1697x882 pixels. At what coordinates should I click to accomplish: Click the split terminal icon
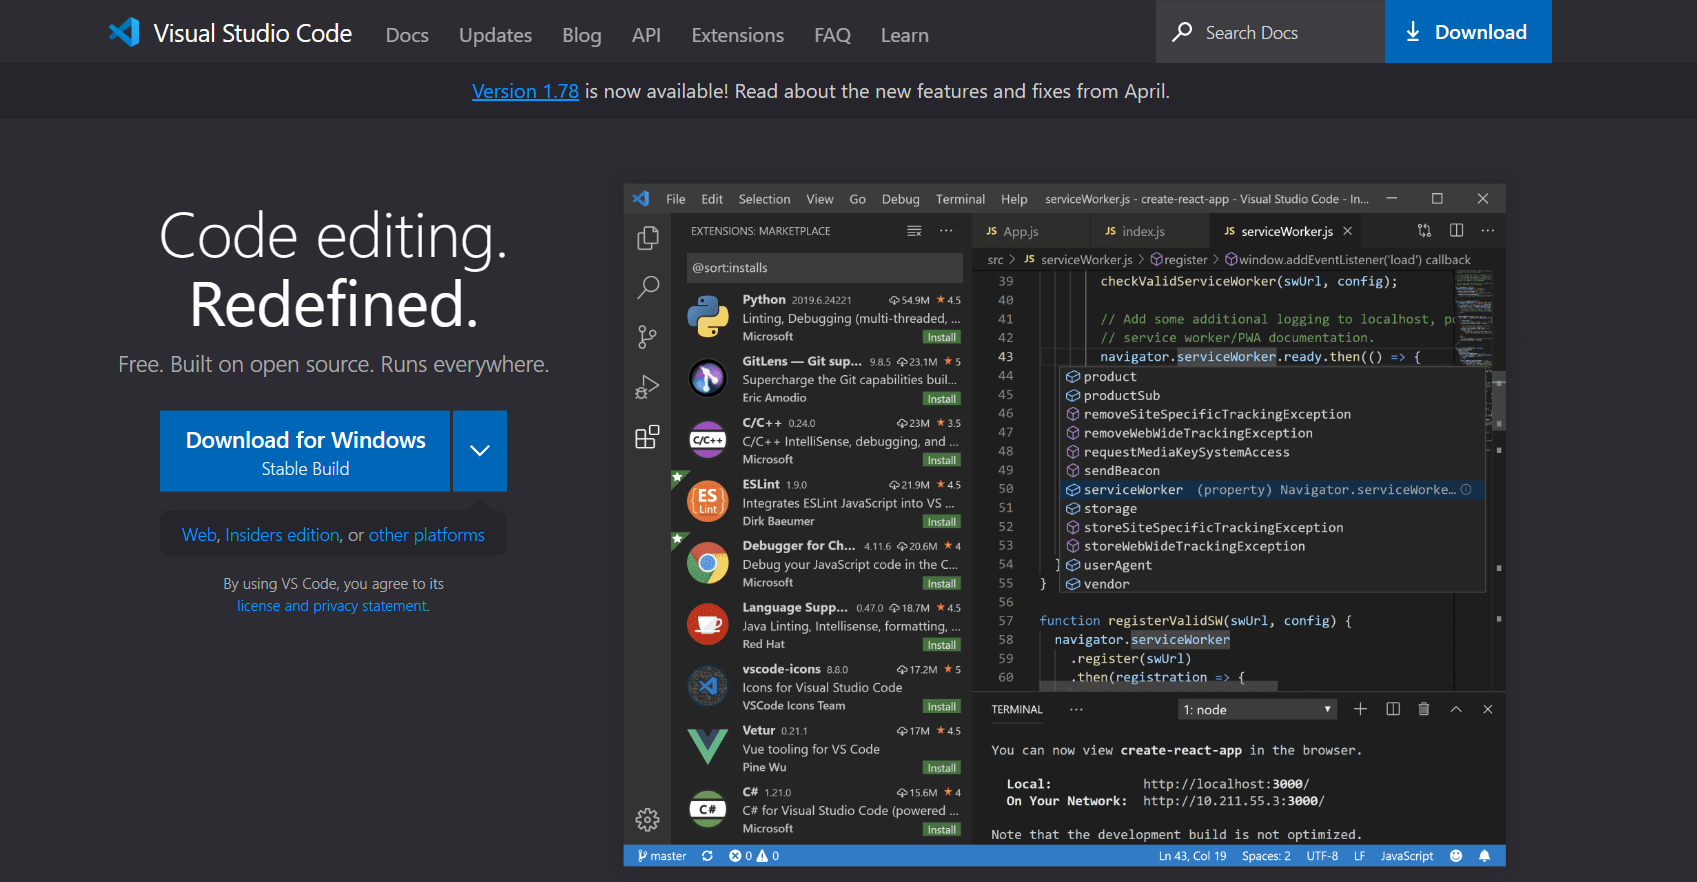tap(1393, 709)
